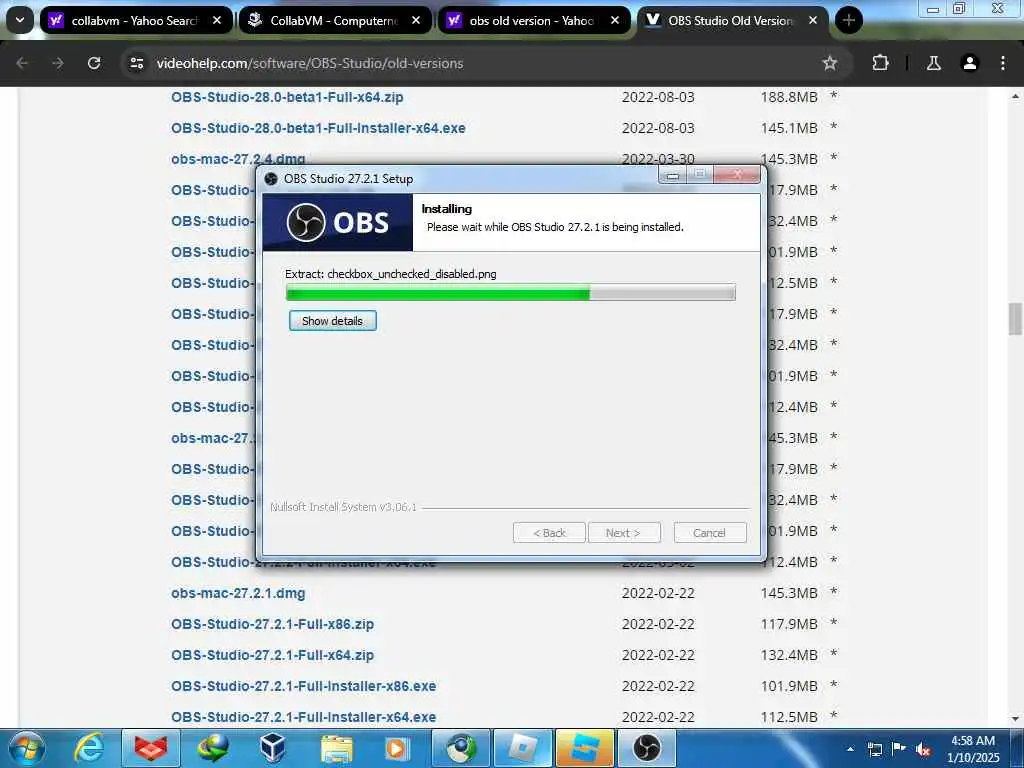Close the OBS Studio Old Versions tab
Screen dimensions: 1024x768
point(813,20)
